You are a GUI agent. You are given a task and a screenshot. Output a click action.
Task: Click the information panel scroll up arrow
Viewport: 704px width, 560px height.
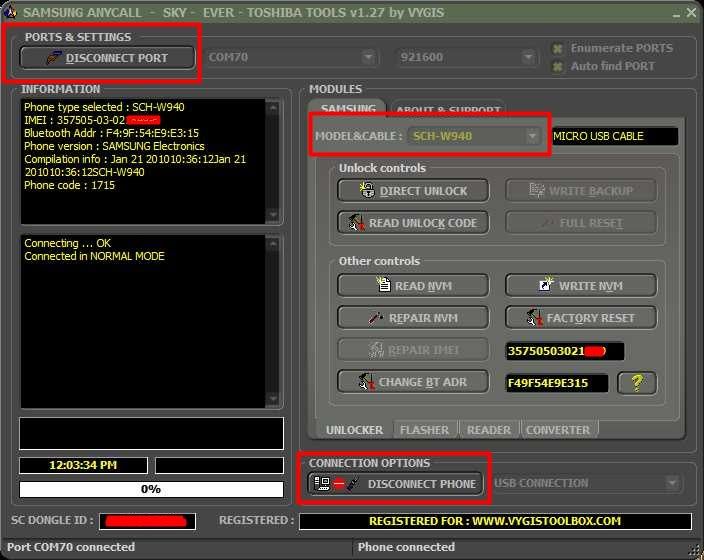(x=273, y=107)
